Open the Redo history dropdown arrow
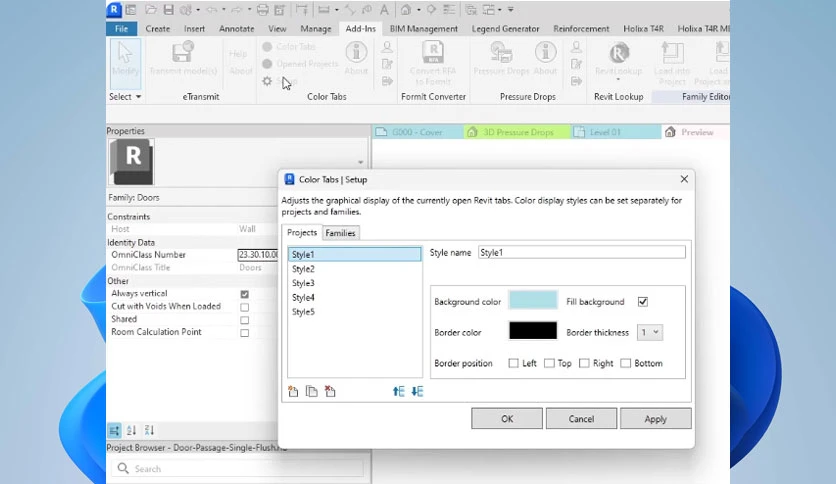 tap(248, 10)
